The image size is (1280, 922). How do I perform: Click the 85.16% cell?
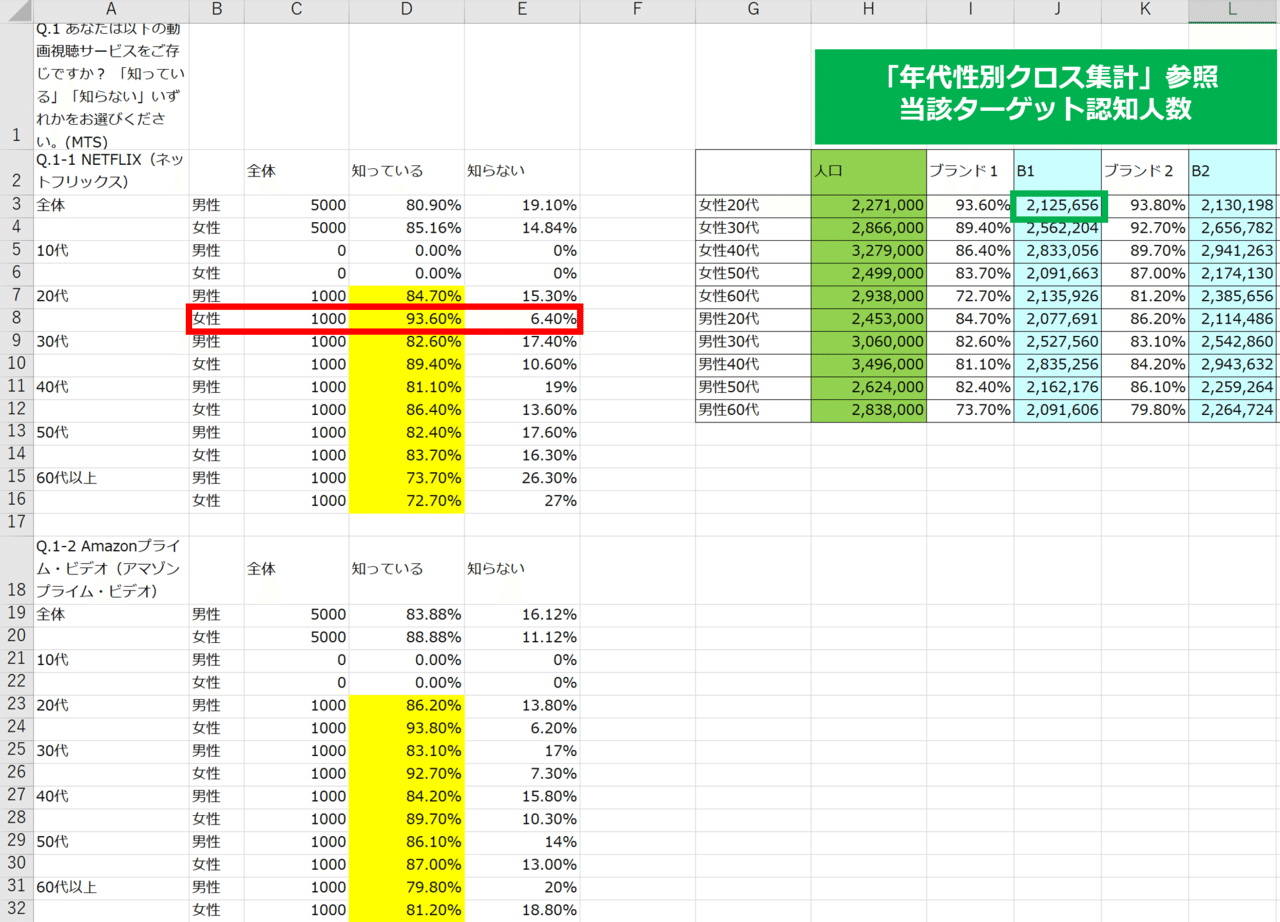pyautogui.click(x=406, y=229)
